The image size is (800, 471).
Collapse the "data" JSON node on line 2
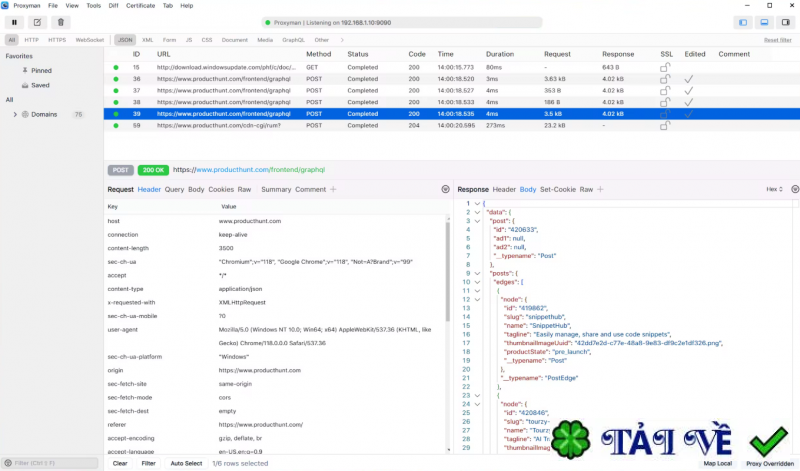pos(477,212)
